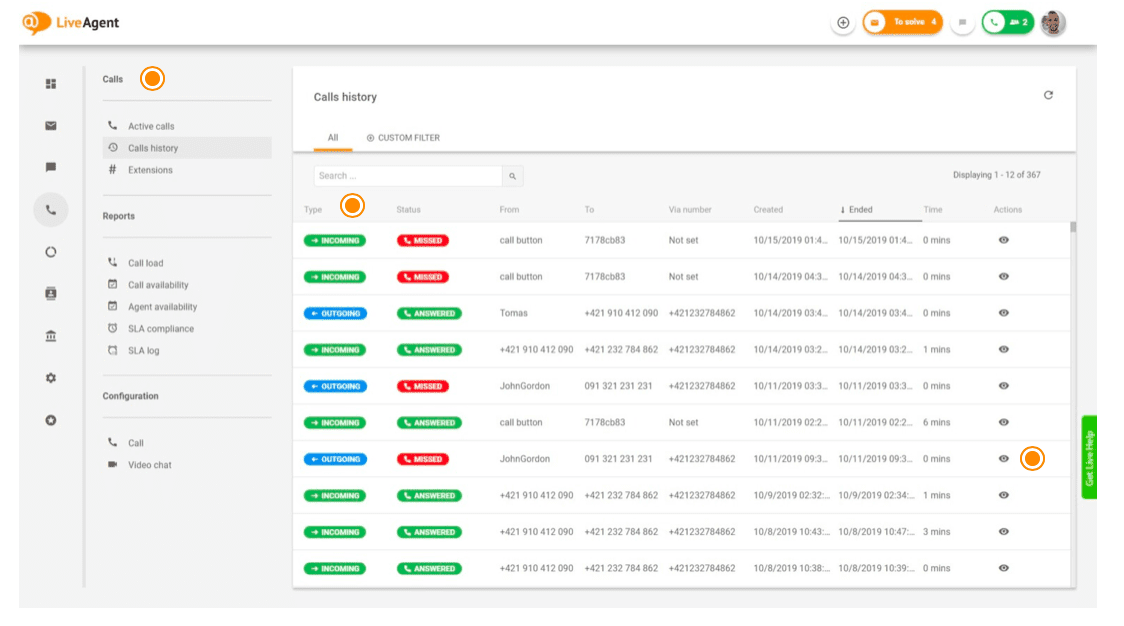1124x626 pixels.
Task: Open the knowledge base bank icon in sidebar
Action: (51, 336)
